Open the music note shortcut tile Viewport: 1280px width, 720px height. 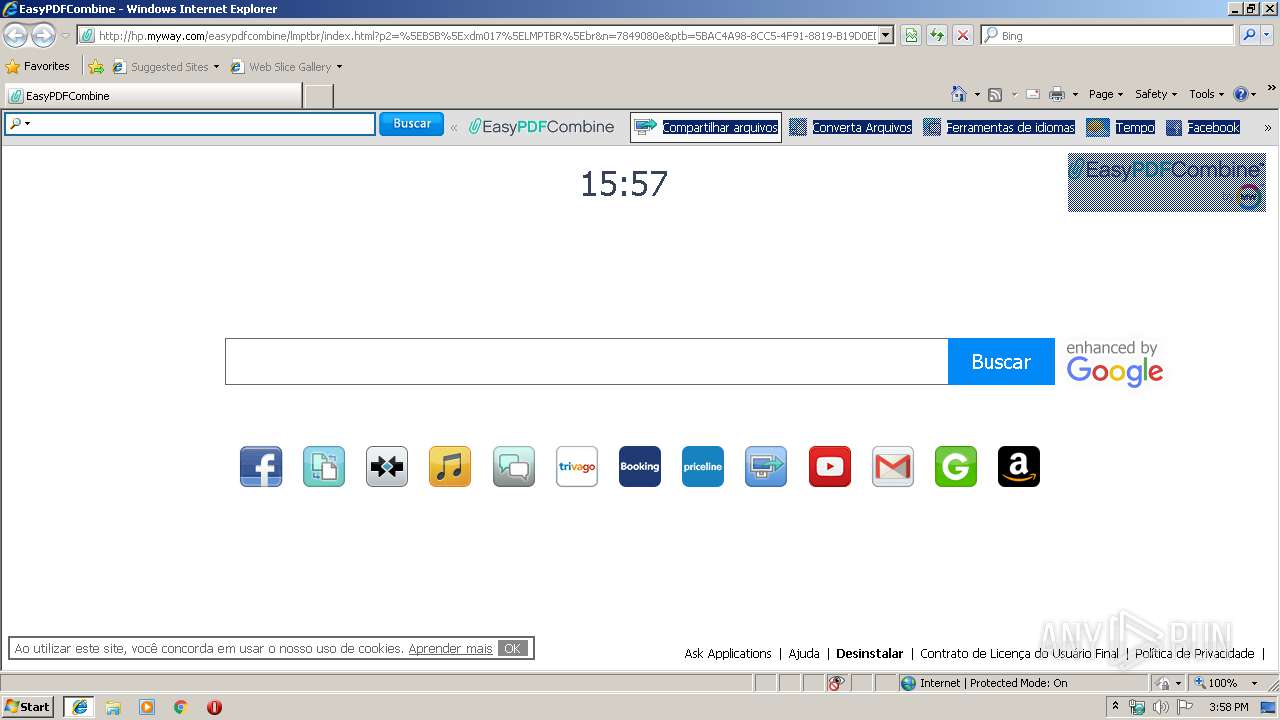pyautogui.click(x=450, y=467)
